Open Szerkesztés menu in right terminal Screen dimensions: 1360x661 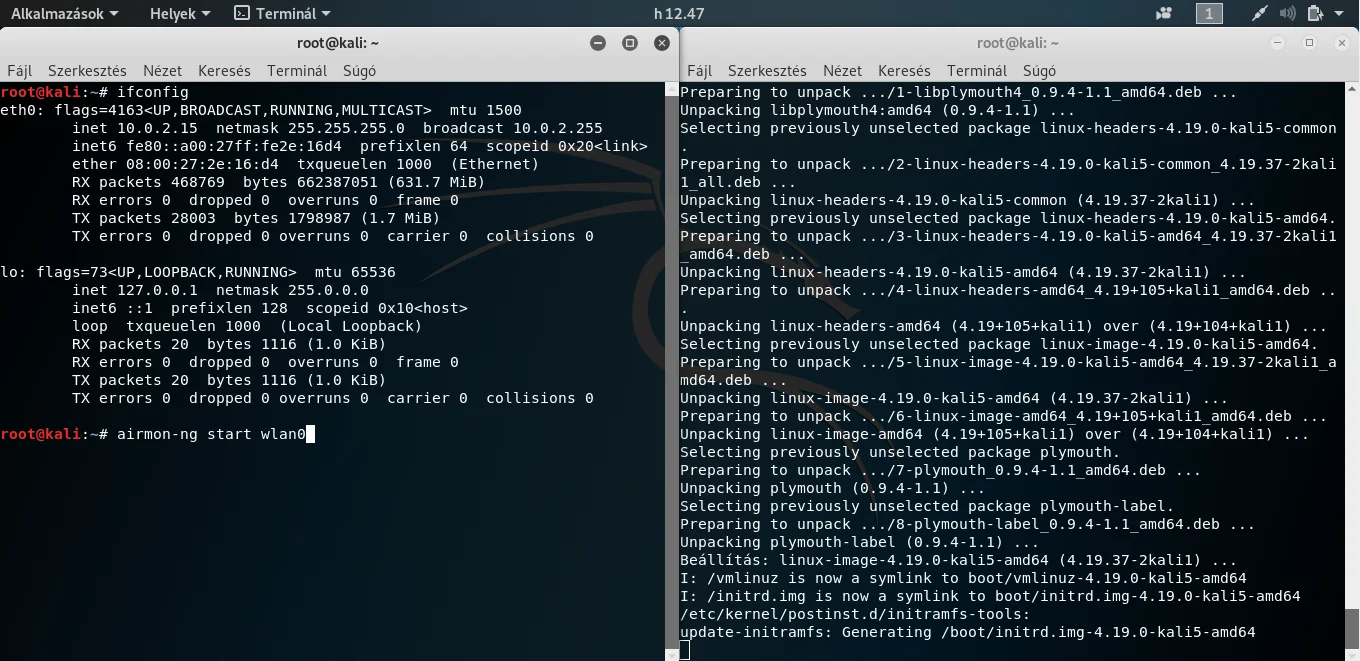pyautogui.click(x=767, y=71)
